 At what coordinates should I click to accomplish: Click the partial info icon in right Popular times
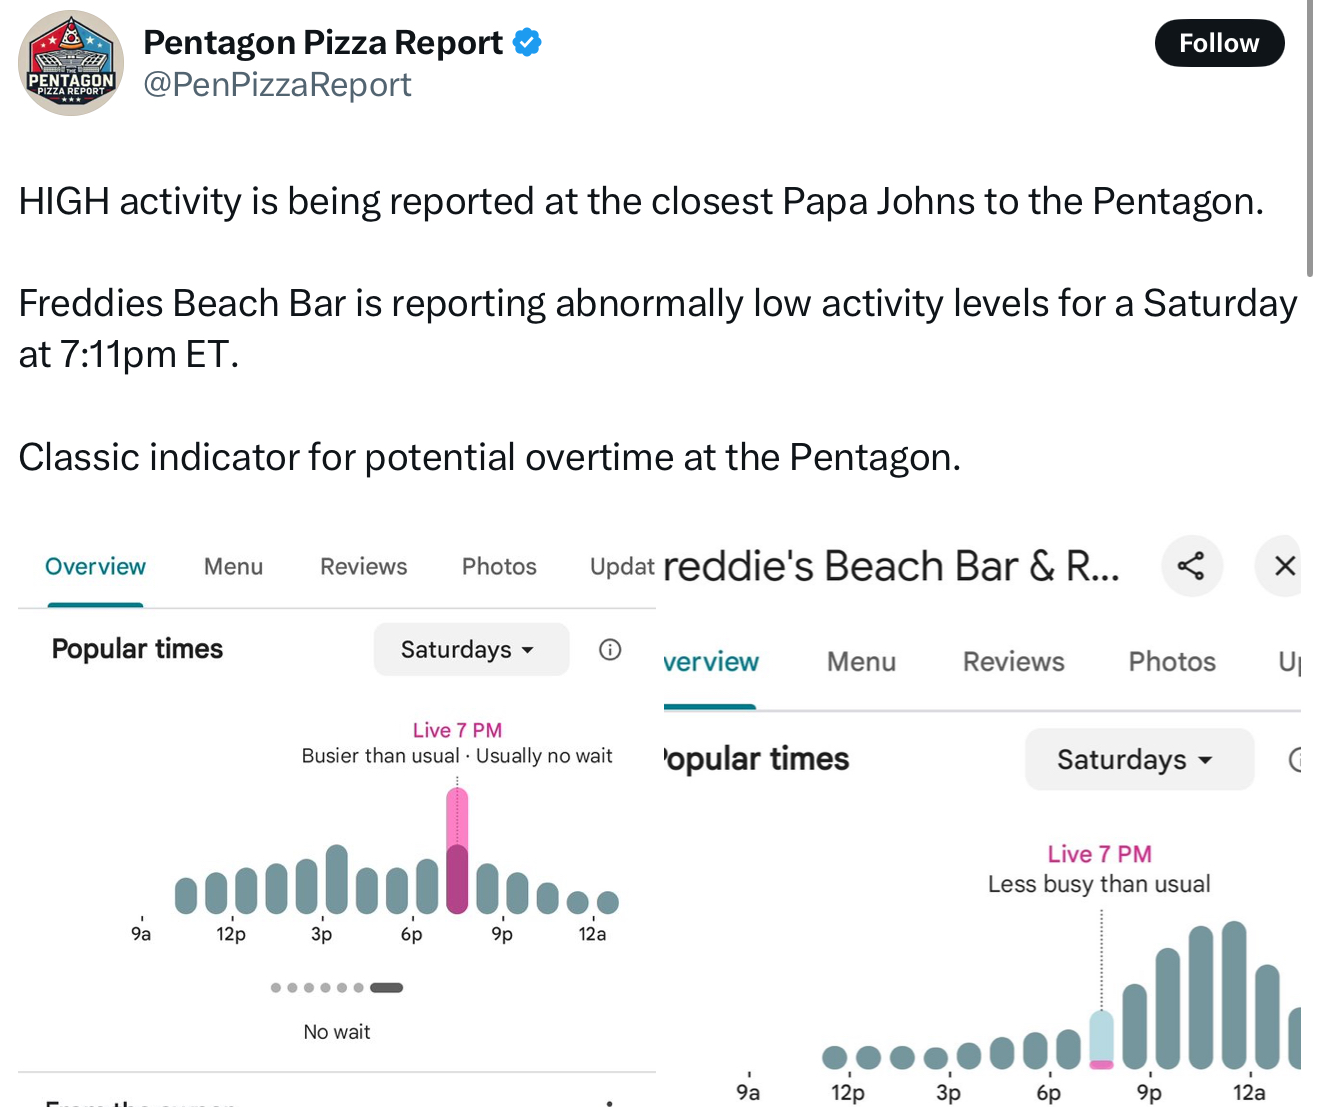pos(1295,760)
